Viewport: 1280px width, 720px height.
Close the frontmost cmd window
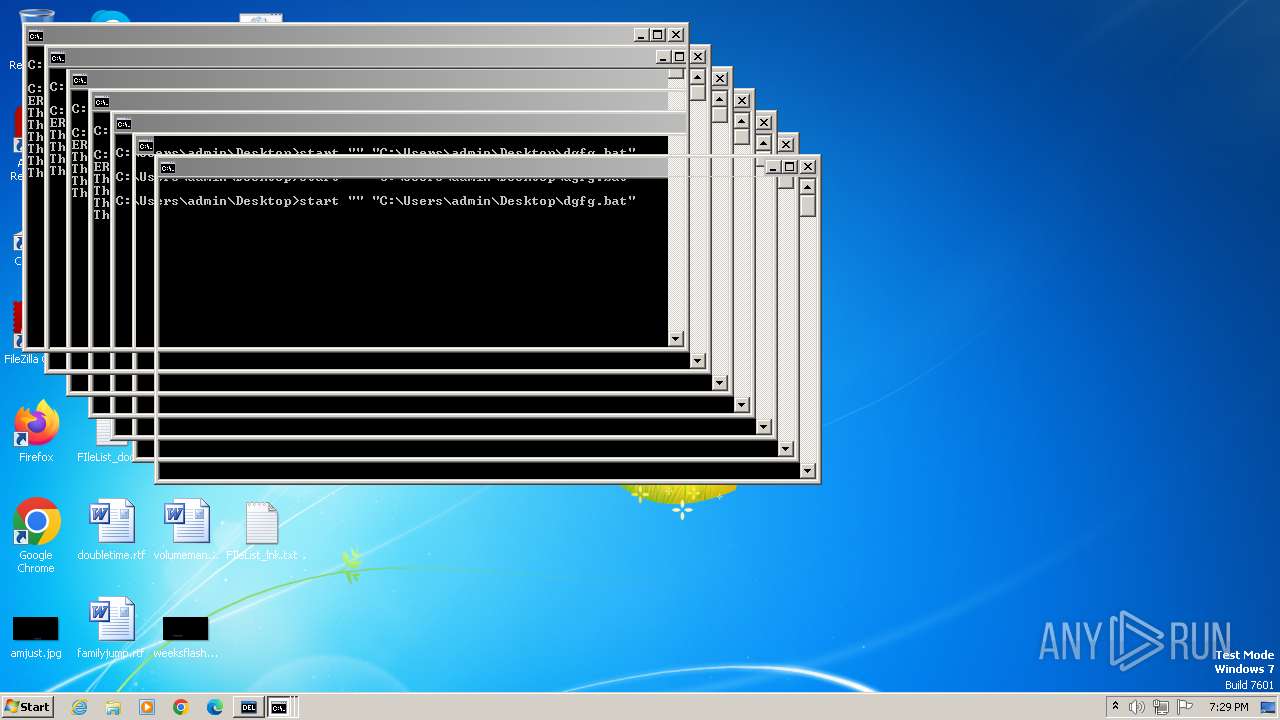[x=809, y=167]
